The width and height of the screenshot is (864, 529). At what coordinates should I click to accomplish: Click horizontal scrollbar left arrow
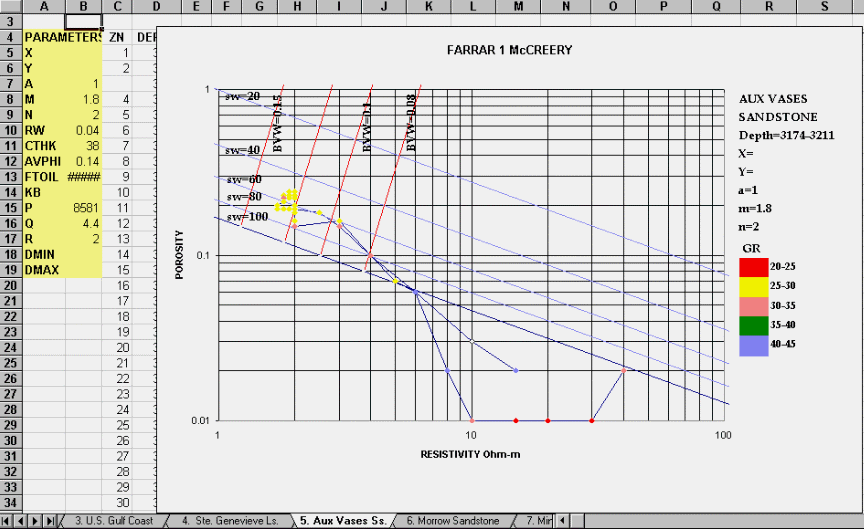(564, 521)
